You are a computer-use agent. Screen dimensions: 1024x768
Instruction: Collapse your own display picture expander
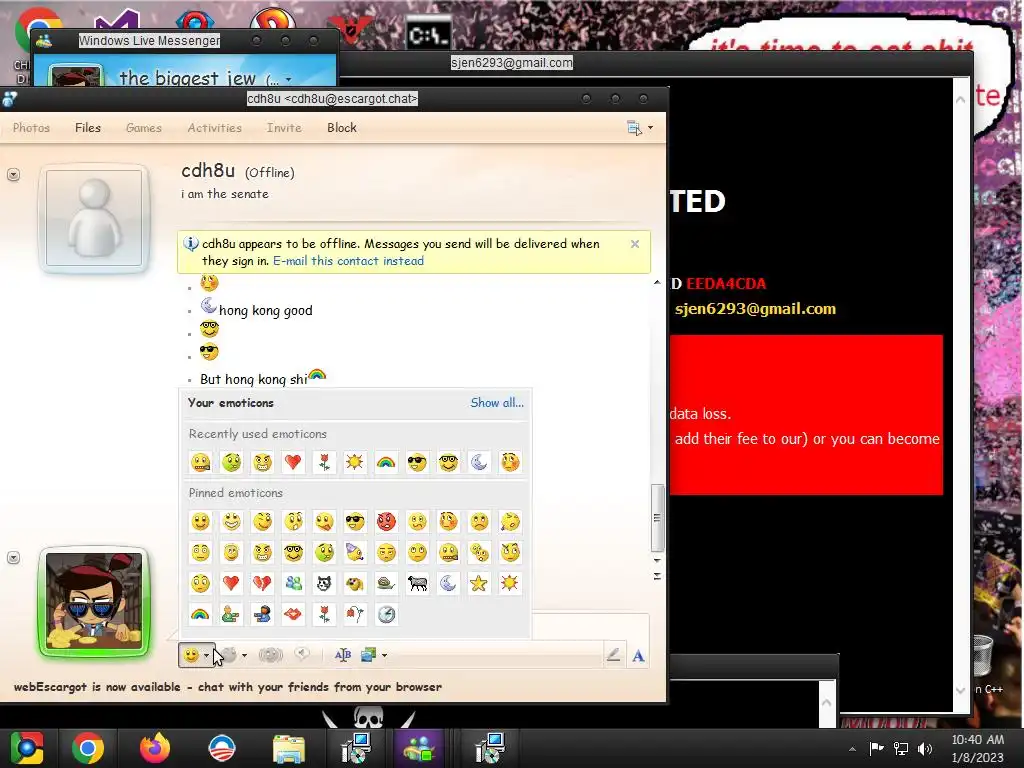click(13, 558)
